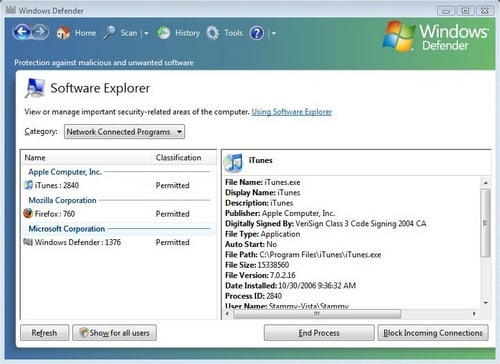Screen dimensions: 500x364
Task: Click the iTunes icon in the program list
Action: coord(29,185)
